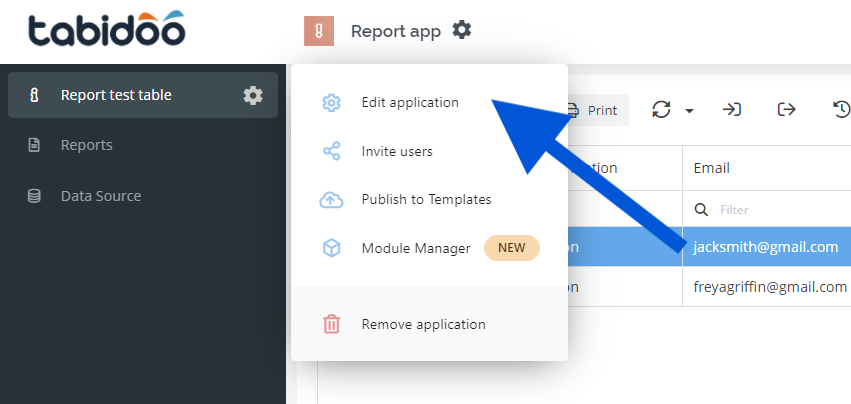
Task: Click the Print button in toolbar
Action: pyautogui.click(x=597, y=110)
